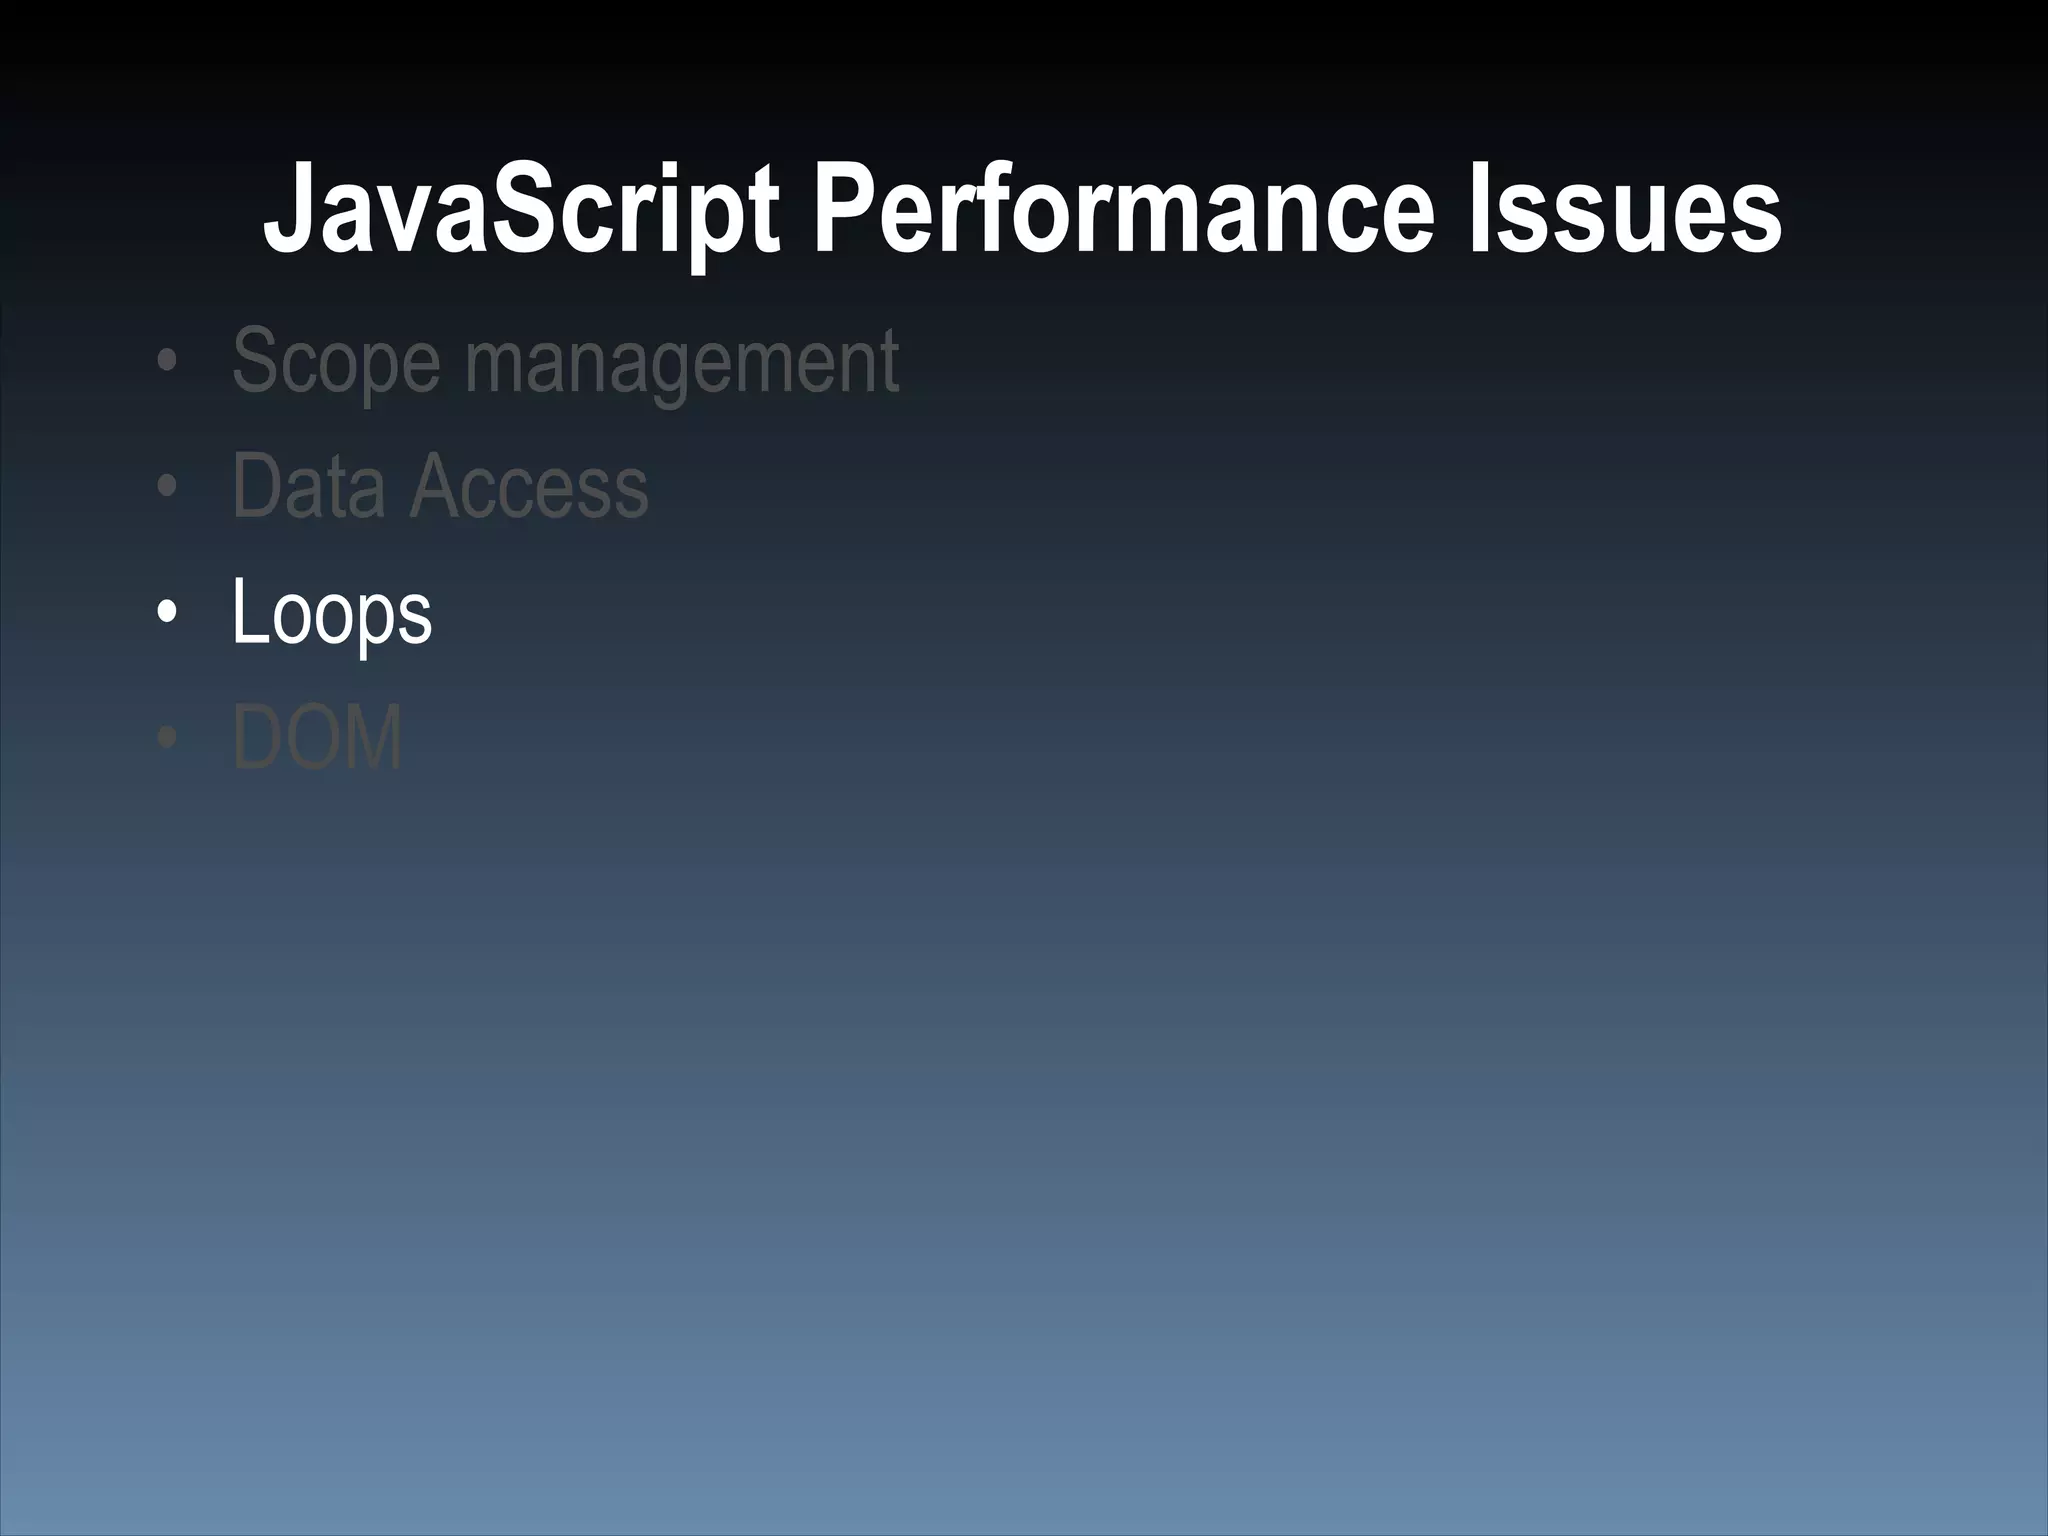This screenshot has height=1536, width=2048.
Task: Click the white bullet dot before Loops
Action: 168,612
